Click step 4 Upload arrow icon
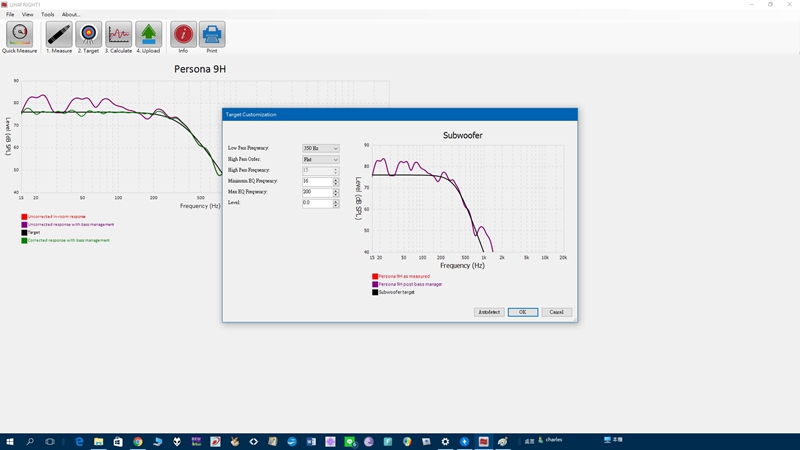This screenshot has height=450, width=800. click(148, 35)
